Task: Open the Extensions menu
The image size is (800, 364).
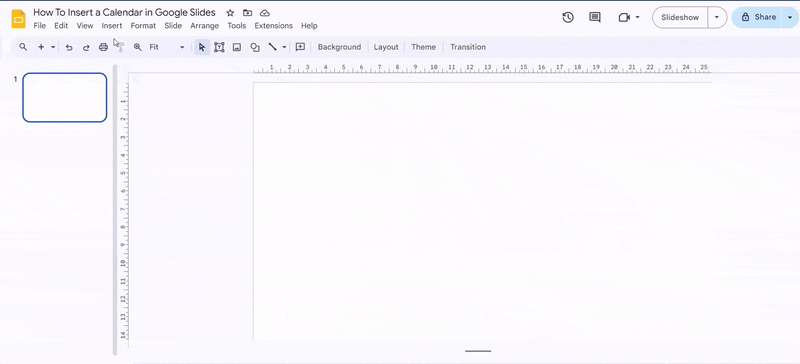Action: coord(273,26)
